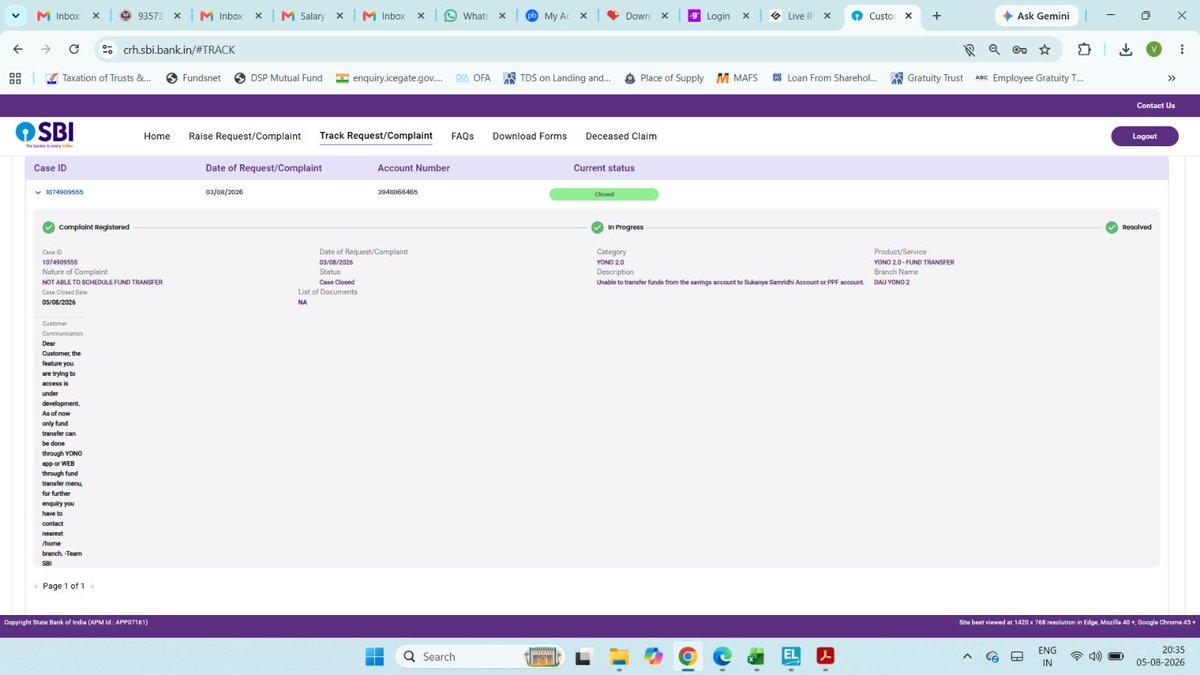Click the Chrome icon in the taskbar
1200x675 pixels.
click(687, 656)
